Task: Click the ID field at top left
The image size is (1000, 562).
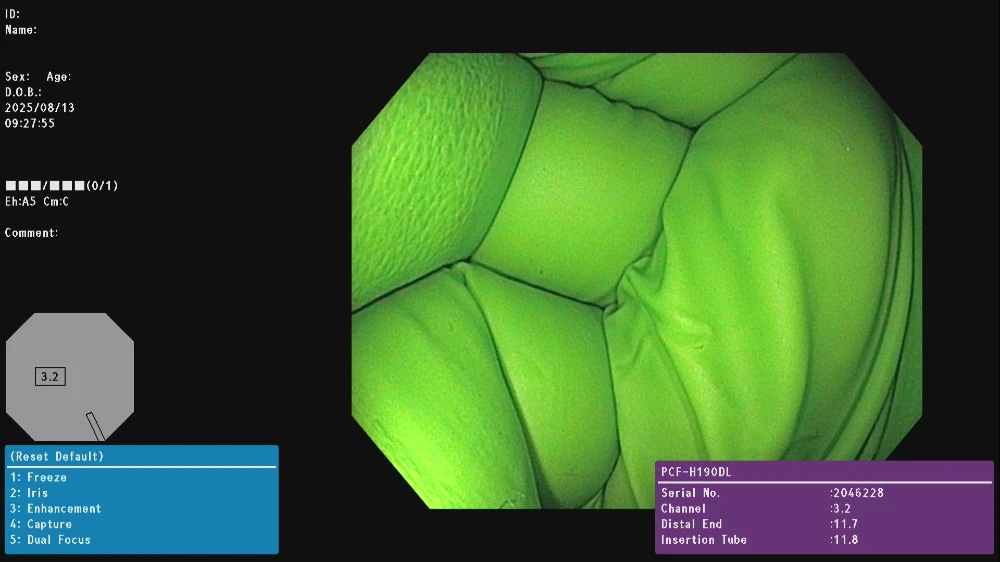Action: tap(12, 14)
